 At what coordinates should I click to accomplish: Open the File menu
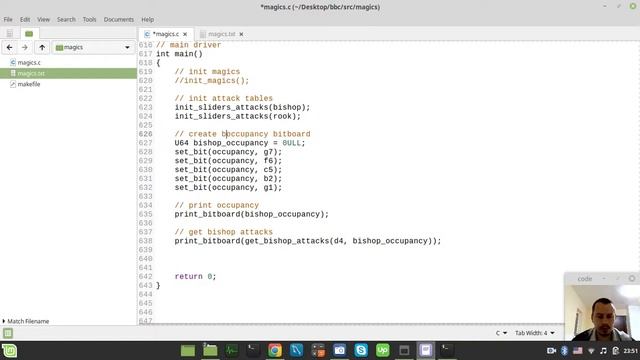[x=8, y=20]
